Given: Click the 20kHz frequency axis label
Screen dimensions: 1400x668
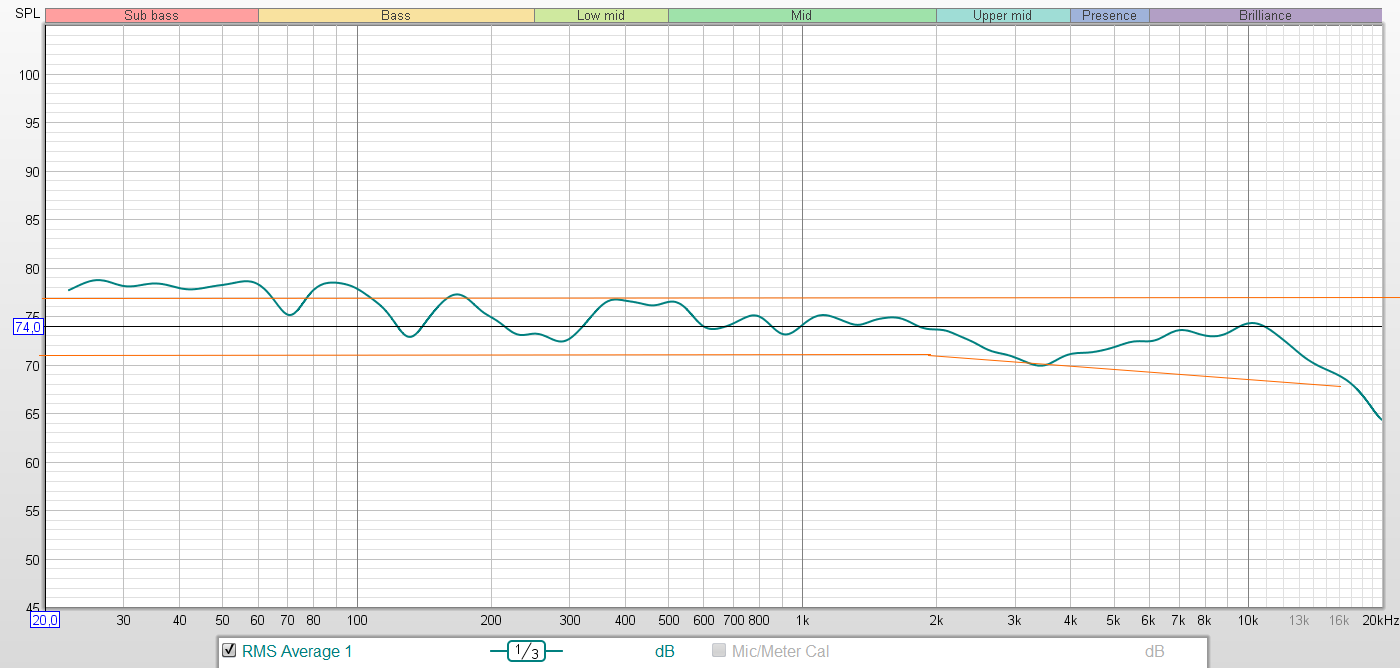Looking at the screenshot, I should pyautogui.click(x=1380, y=620).
